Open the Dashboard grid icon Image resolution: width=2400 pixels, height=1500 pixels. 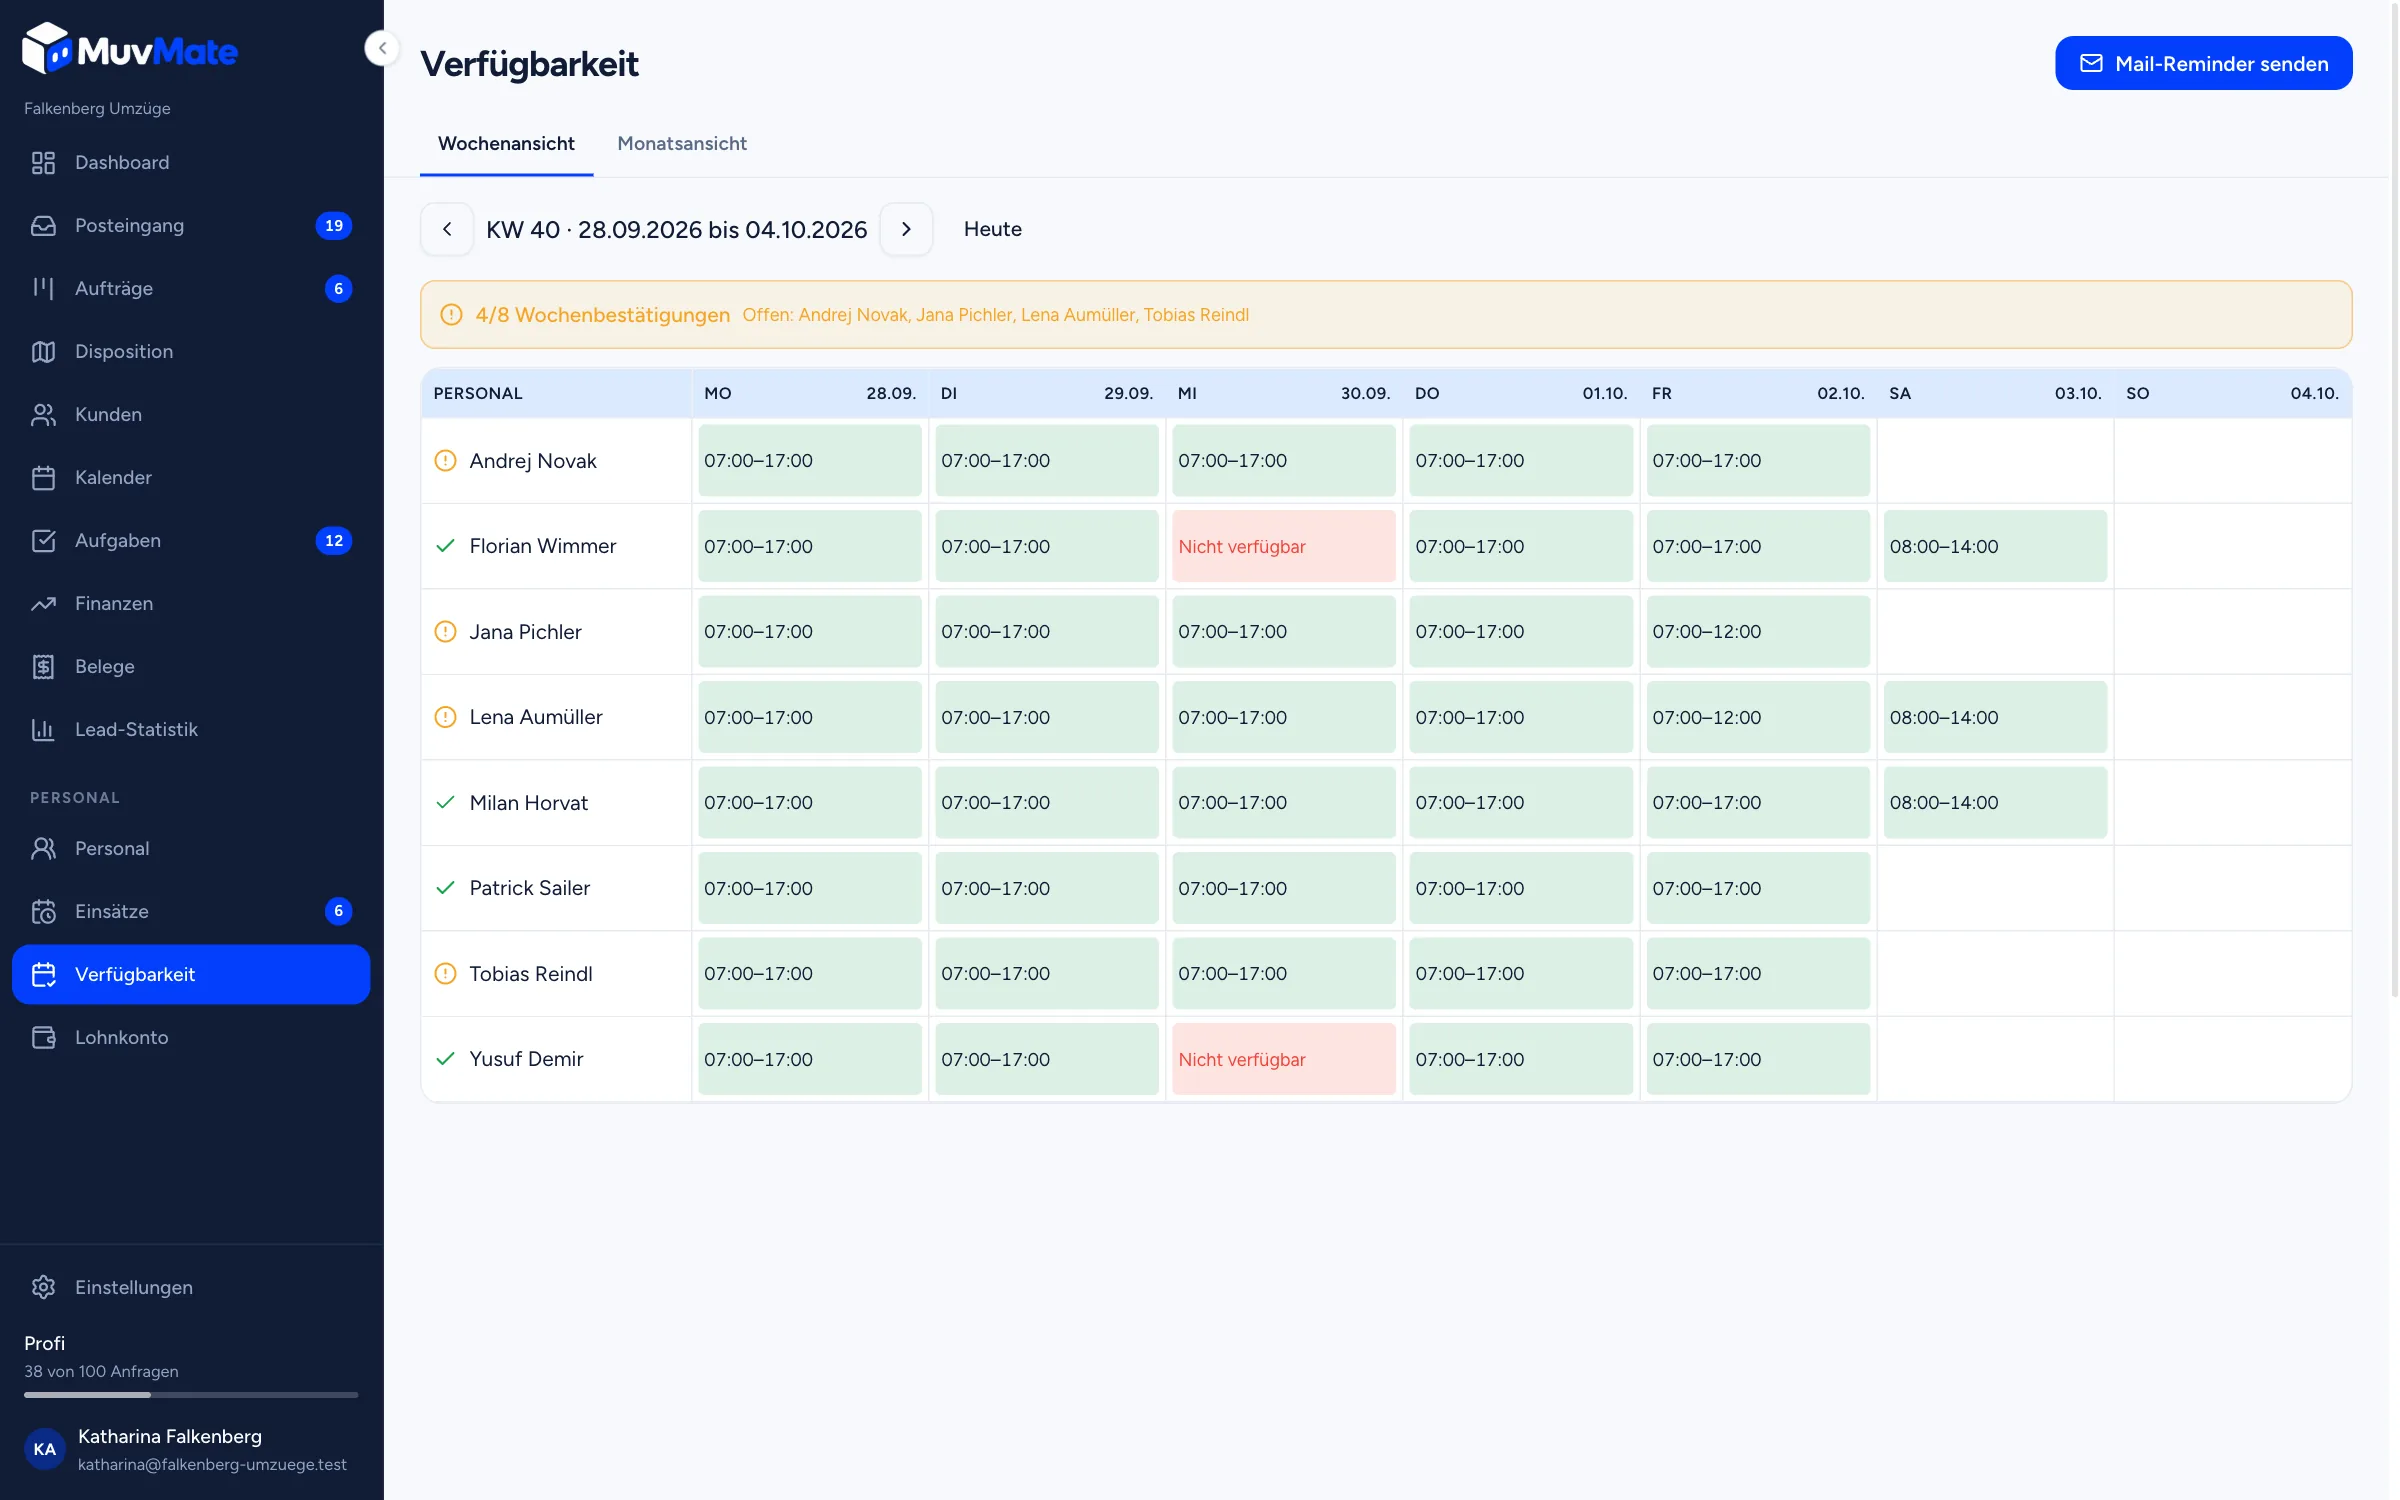click(43, 162)
